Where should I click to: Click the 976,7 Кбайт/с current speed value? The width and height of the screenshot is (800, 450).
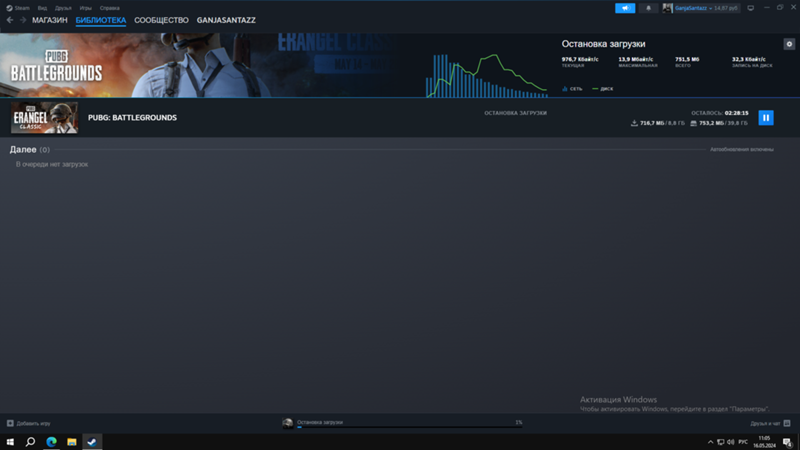[x=580, y=59]
